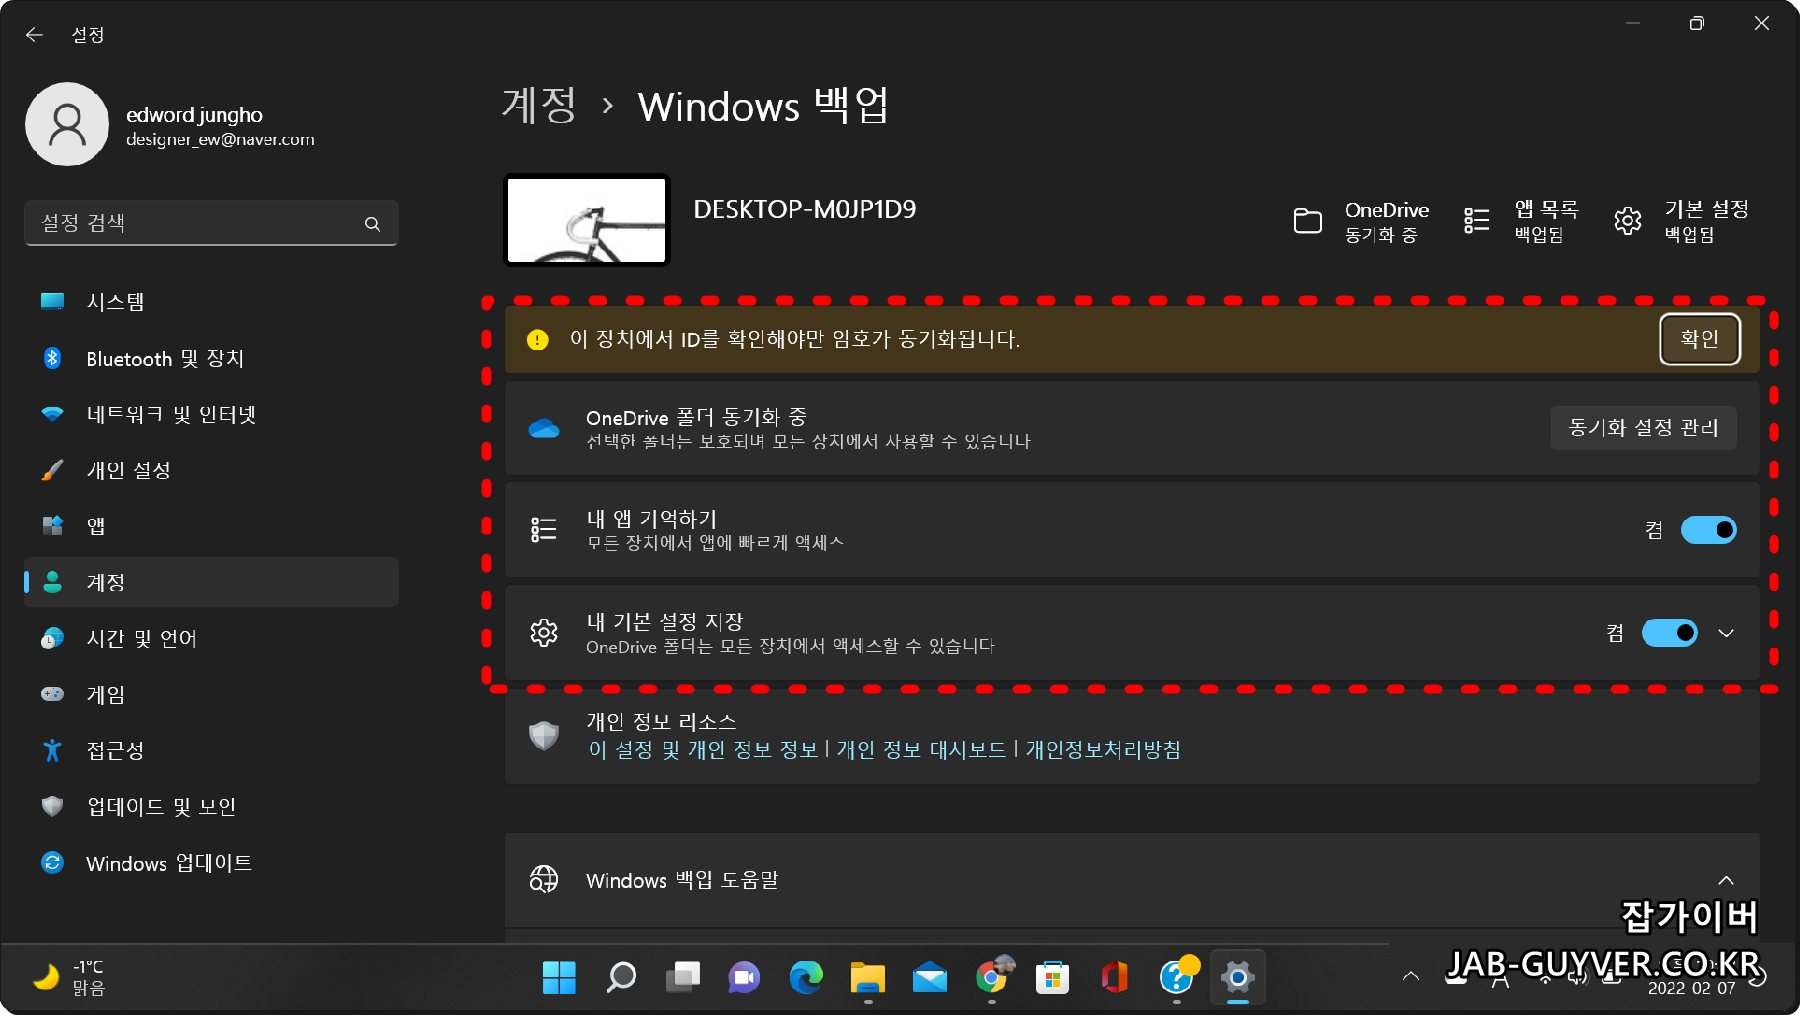Click the Settings gear on the taskbar

pos(1238,977)
